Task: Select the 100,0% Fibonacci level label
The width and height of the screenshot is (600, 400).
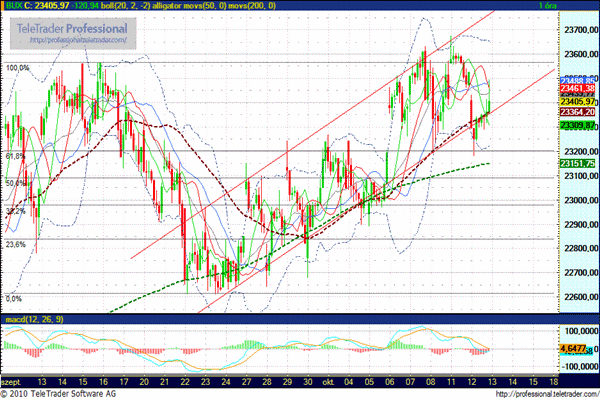Action: (x=17, y=68)
